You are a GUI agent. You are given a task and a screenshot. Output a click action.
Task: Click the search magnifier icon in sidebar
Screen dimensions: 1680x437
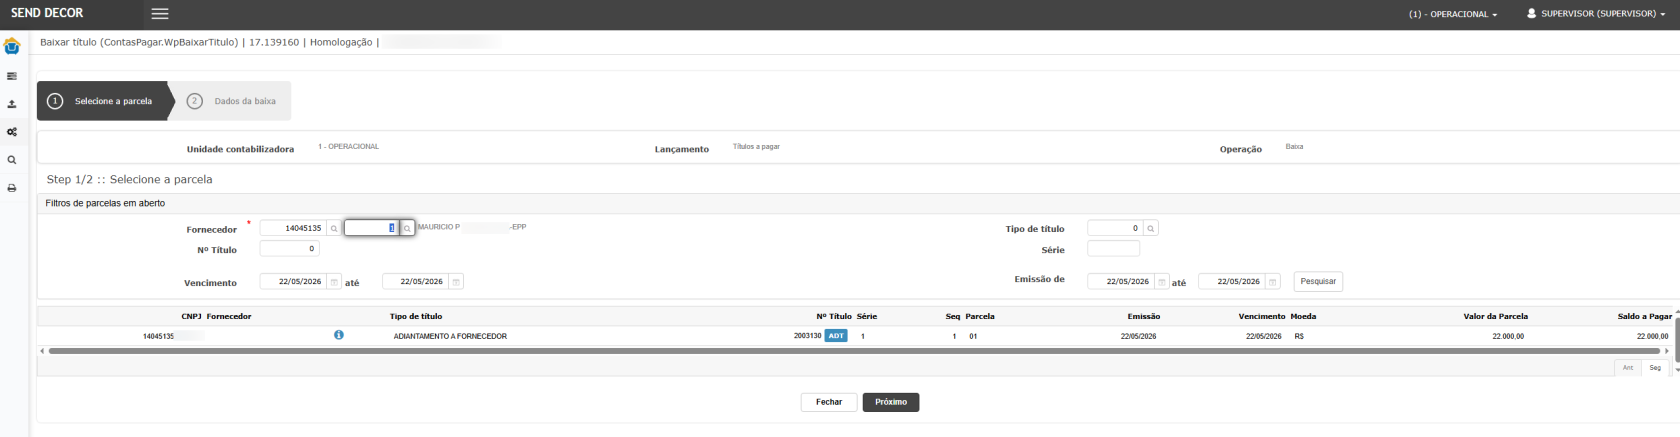point(12,160)
